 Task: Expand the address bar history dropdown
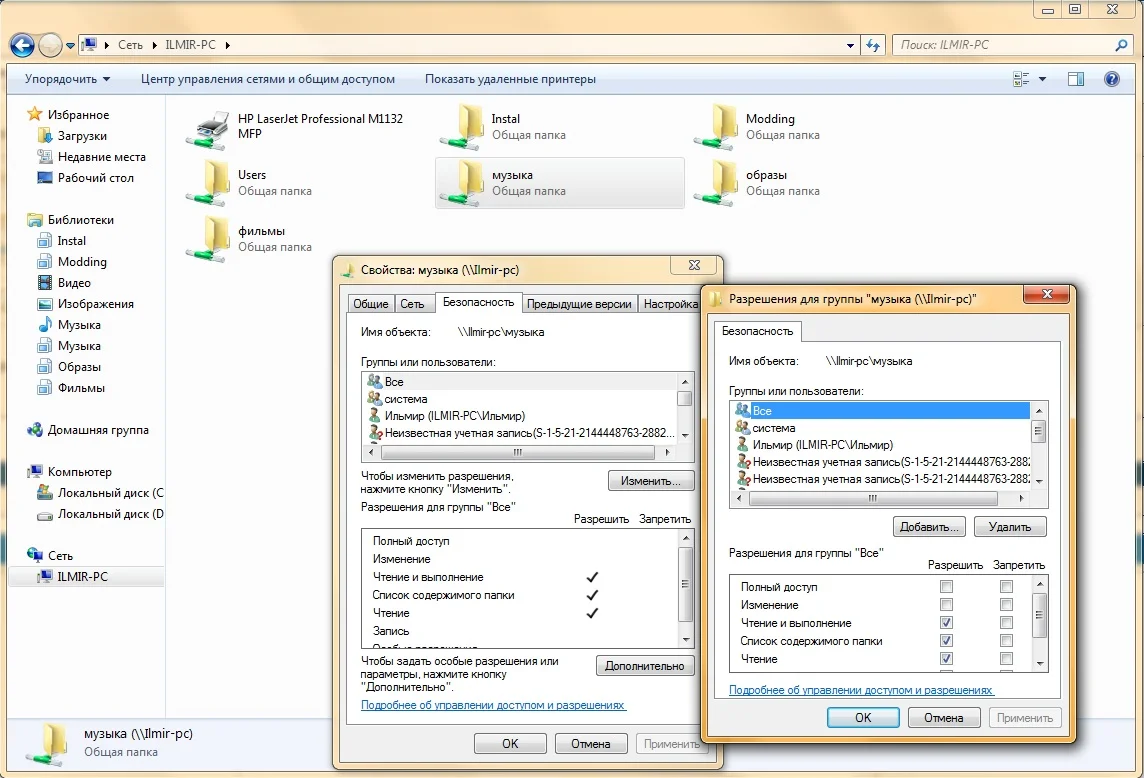[850, 45]
